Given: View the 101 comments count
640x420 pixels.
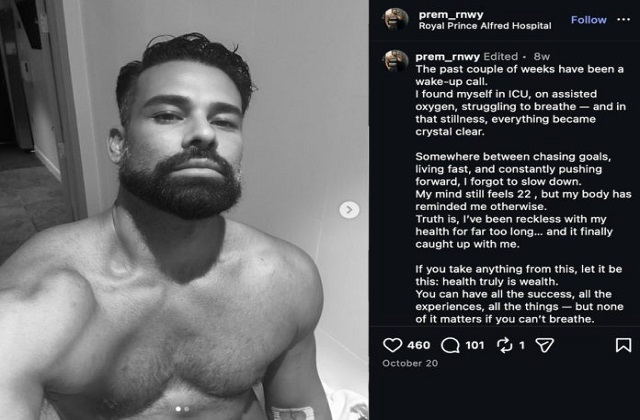Looking at the screenshot, I should pos(475,345).
